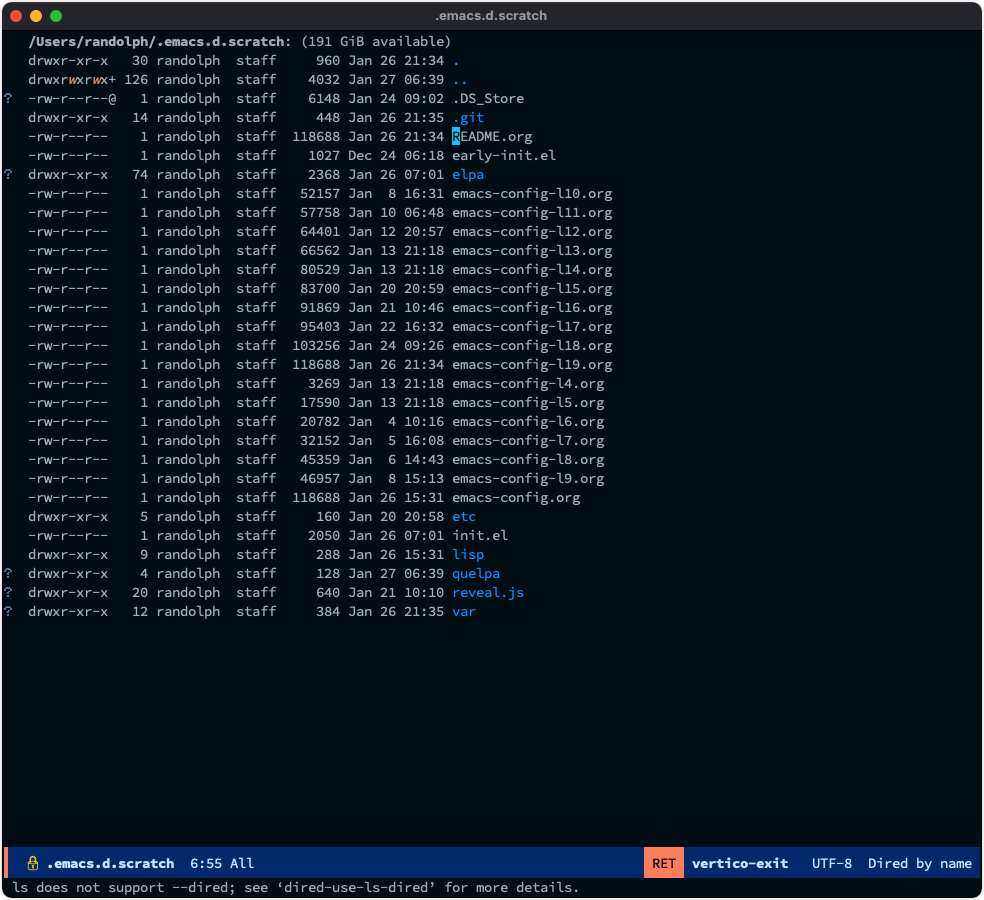Open the lisp directory
The height and width of the screenshot is (900, 984).
(x=468, y=554)
